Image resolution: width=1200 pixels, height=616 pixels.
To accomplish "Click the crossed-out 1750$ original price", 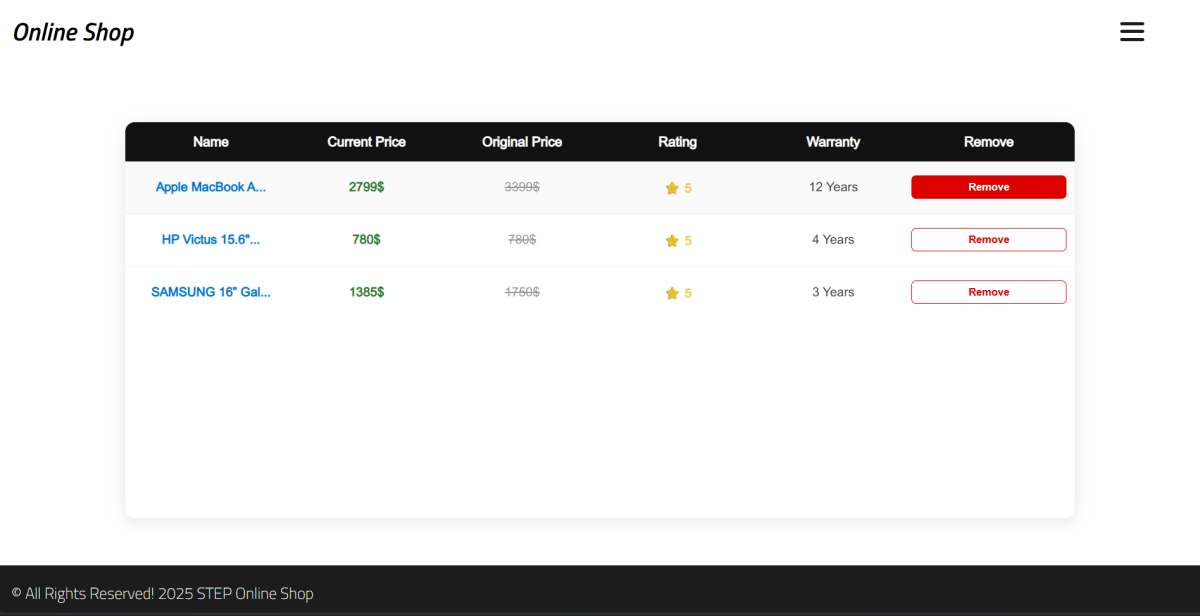I will click(522, 292).
